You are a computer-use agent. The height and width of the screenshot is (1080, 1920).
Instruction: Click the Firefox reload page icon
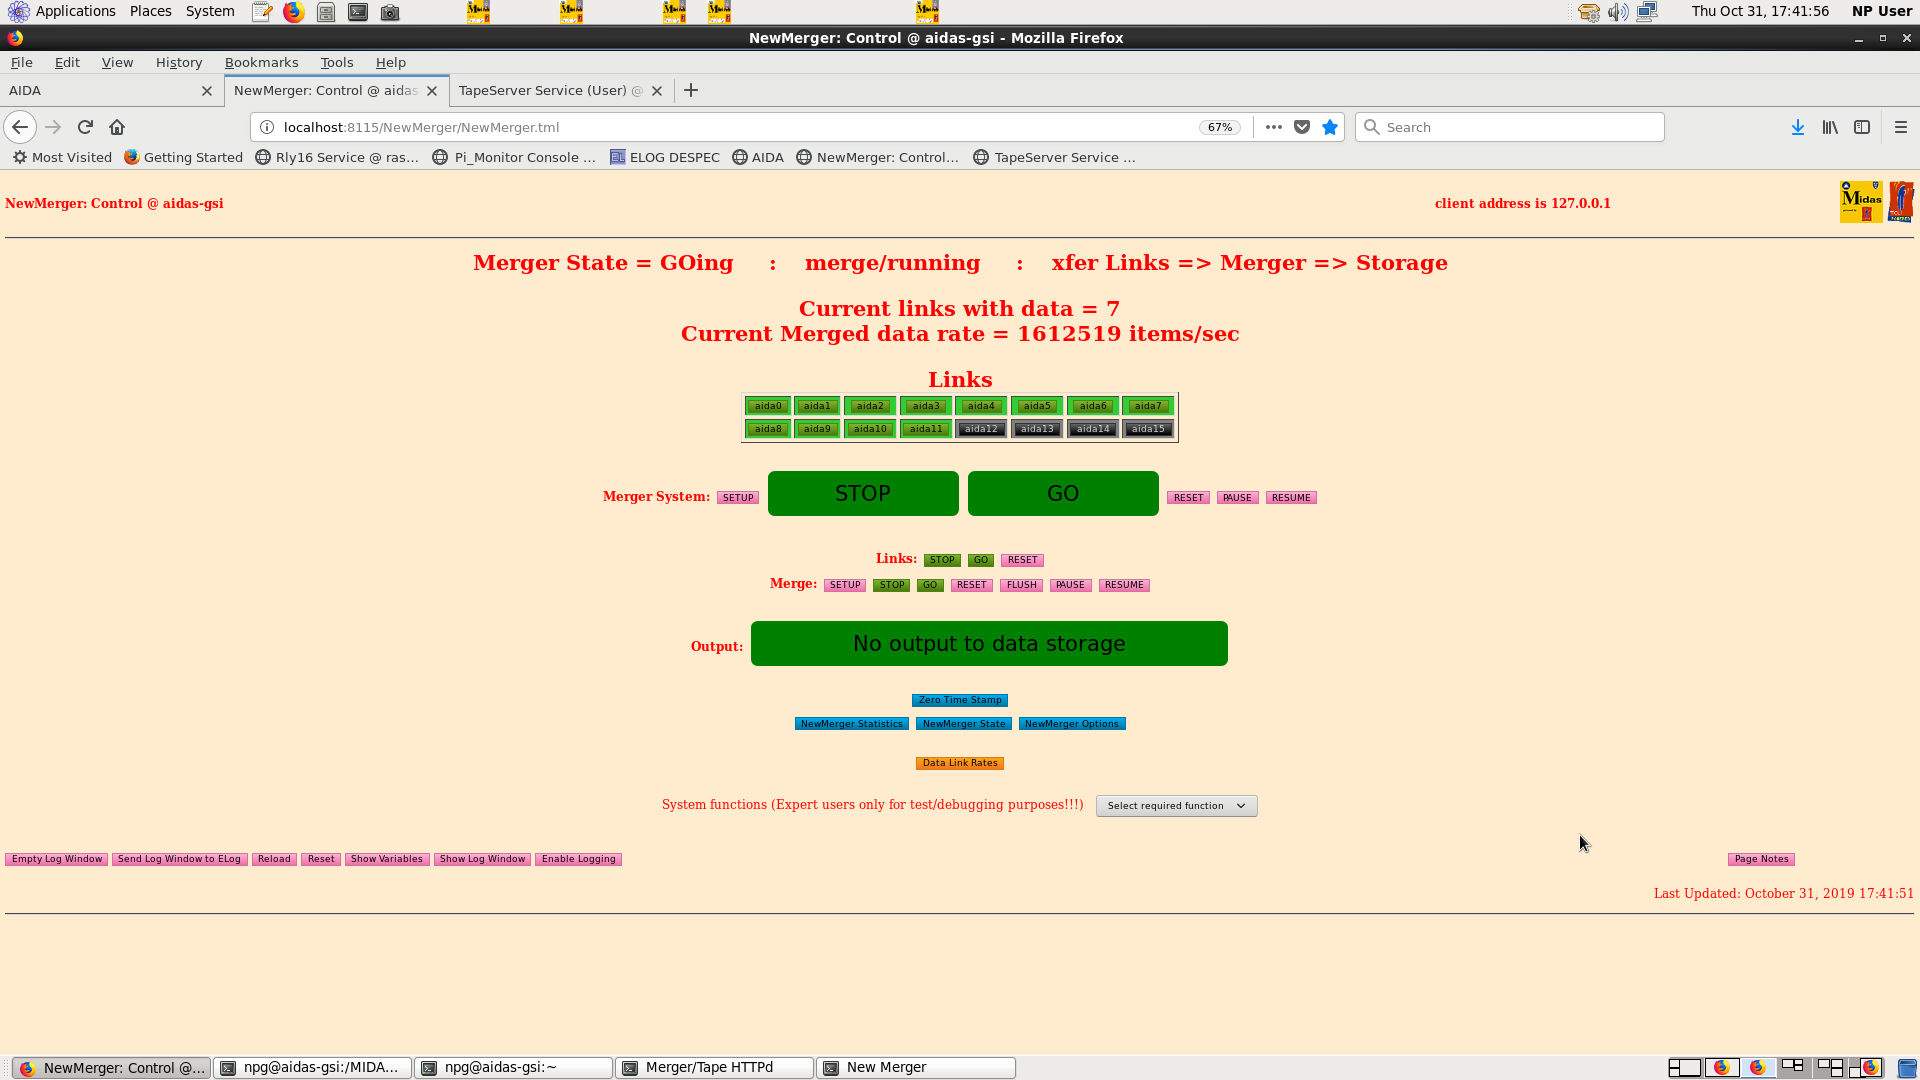pos(85,127)
